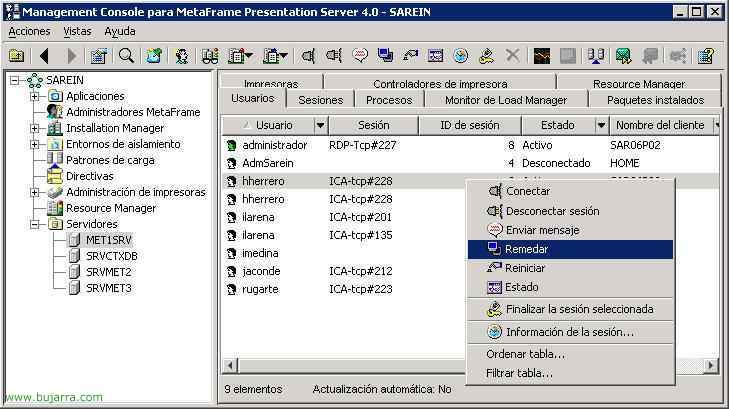Click the Administradores MetaFrame icon in tree
Image resolution: width=729 pixels, height=409 pixels.
tap(55, 112)
